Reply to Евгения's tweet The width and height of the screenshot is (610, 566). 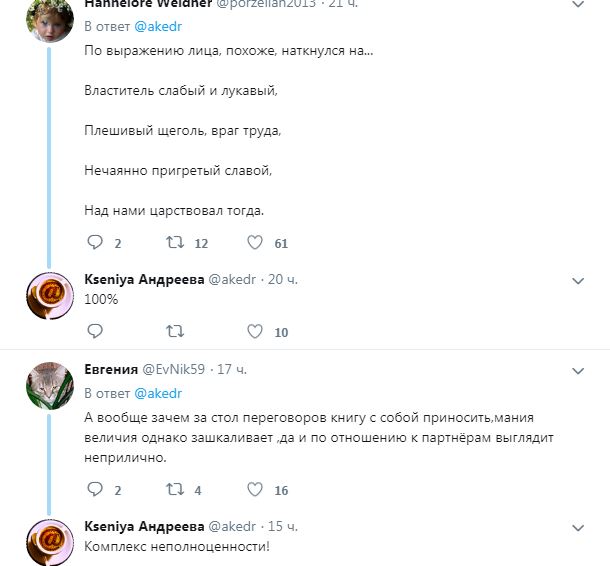[96, 489]
